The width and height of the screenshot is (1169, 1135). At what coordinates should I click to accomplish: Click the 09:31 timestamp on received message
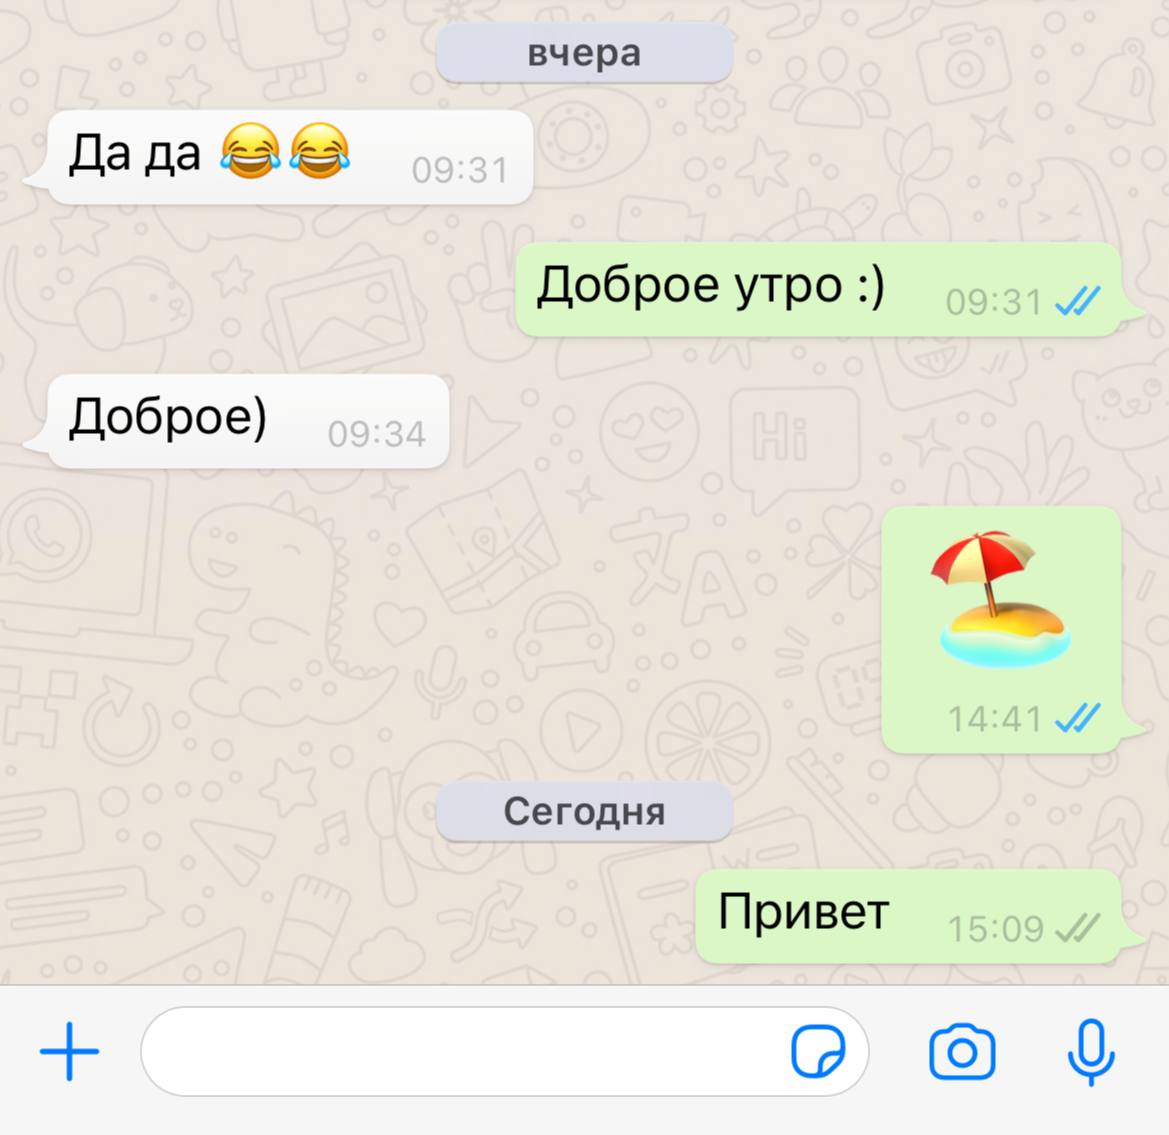(460, 170)
